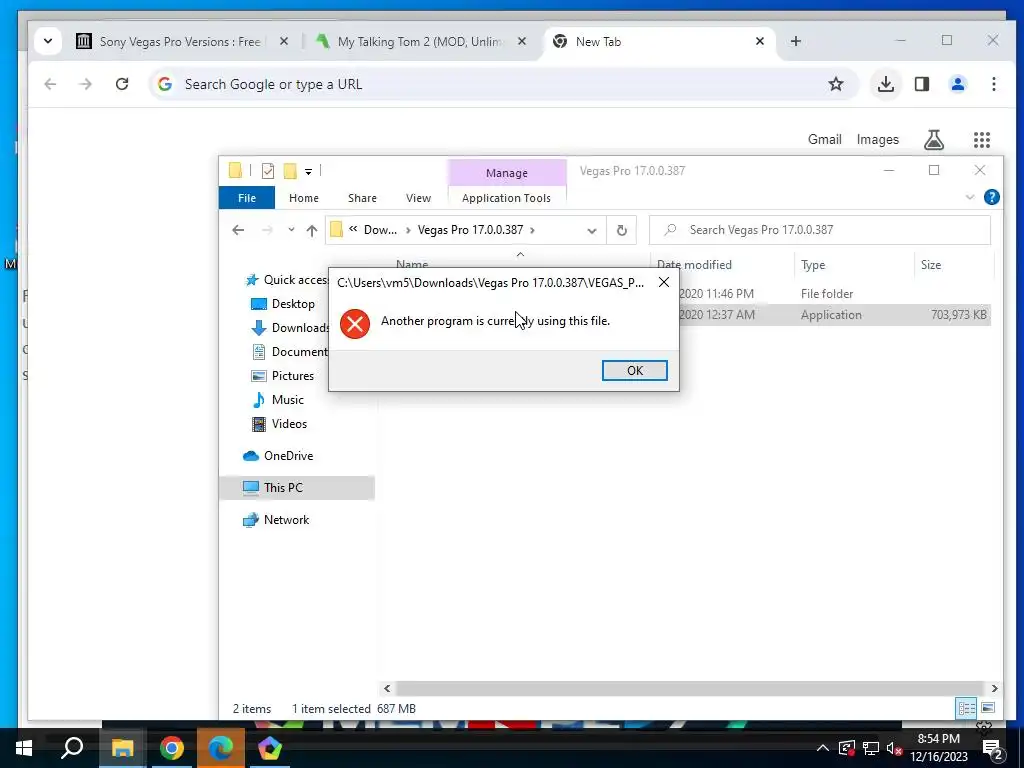The width and height of the screenshot is (1024, 768).
Task: Click the Properties quick access icon
Action: [x=268, y=171]
